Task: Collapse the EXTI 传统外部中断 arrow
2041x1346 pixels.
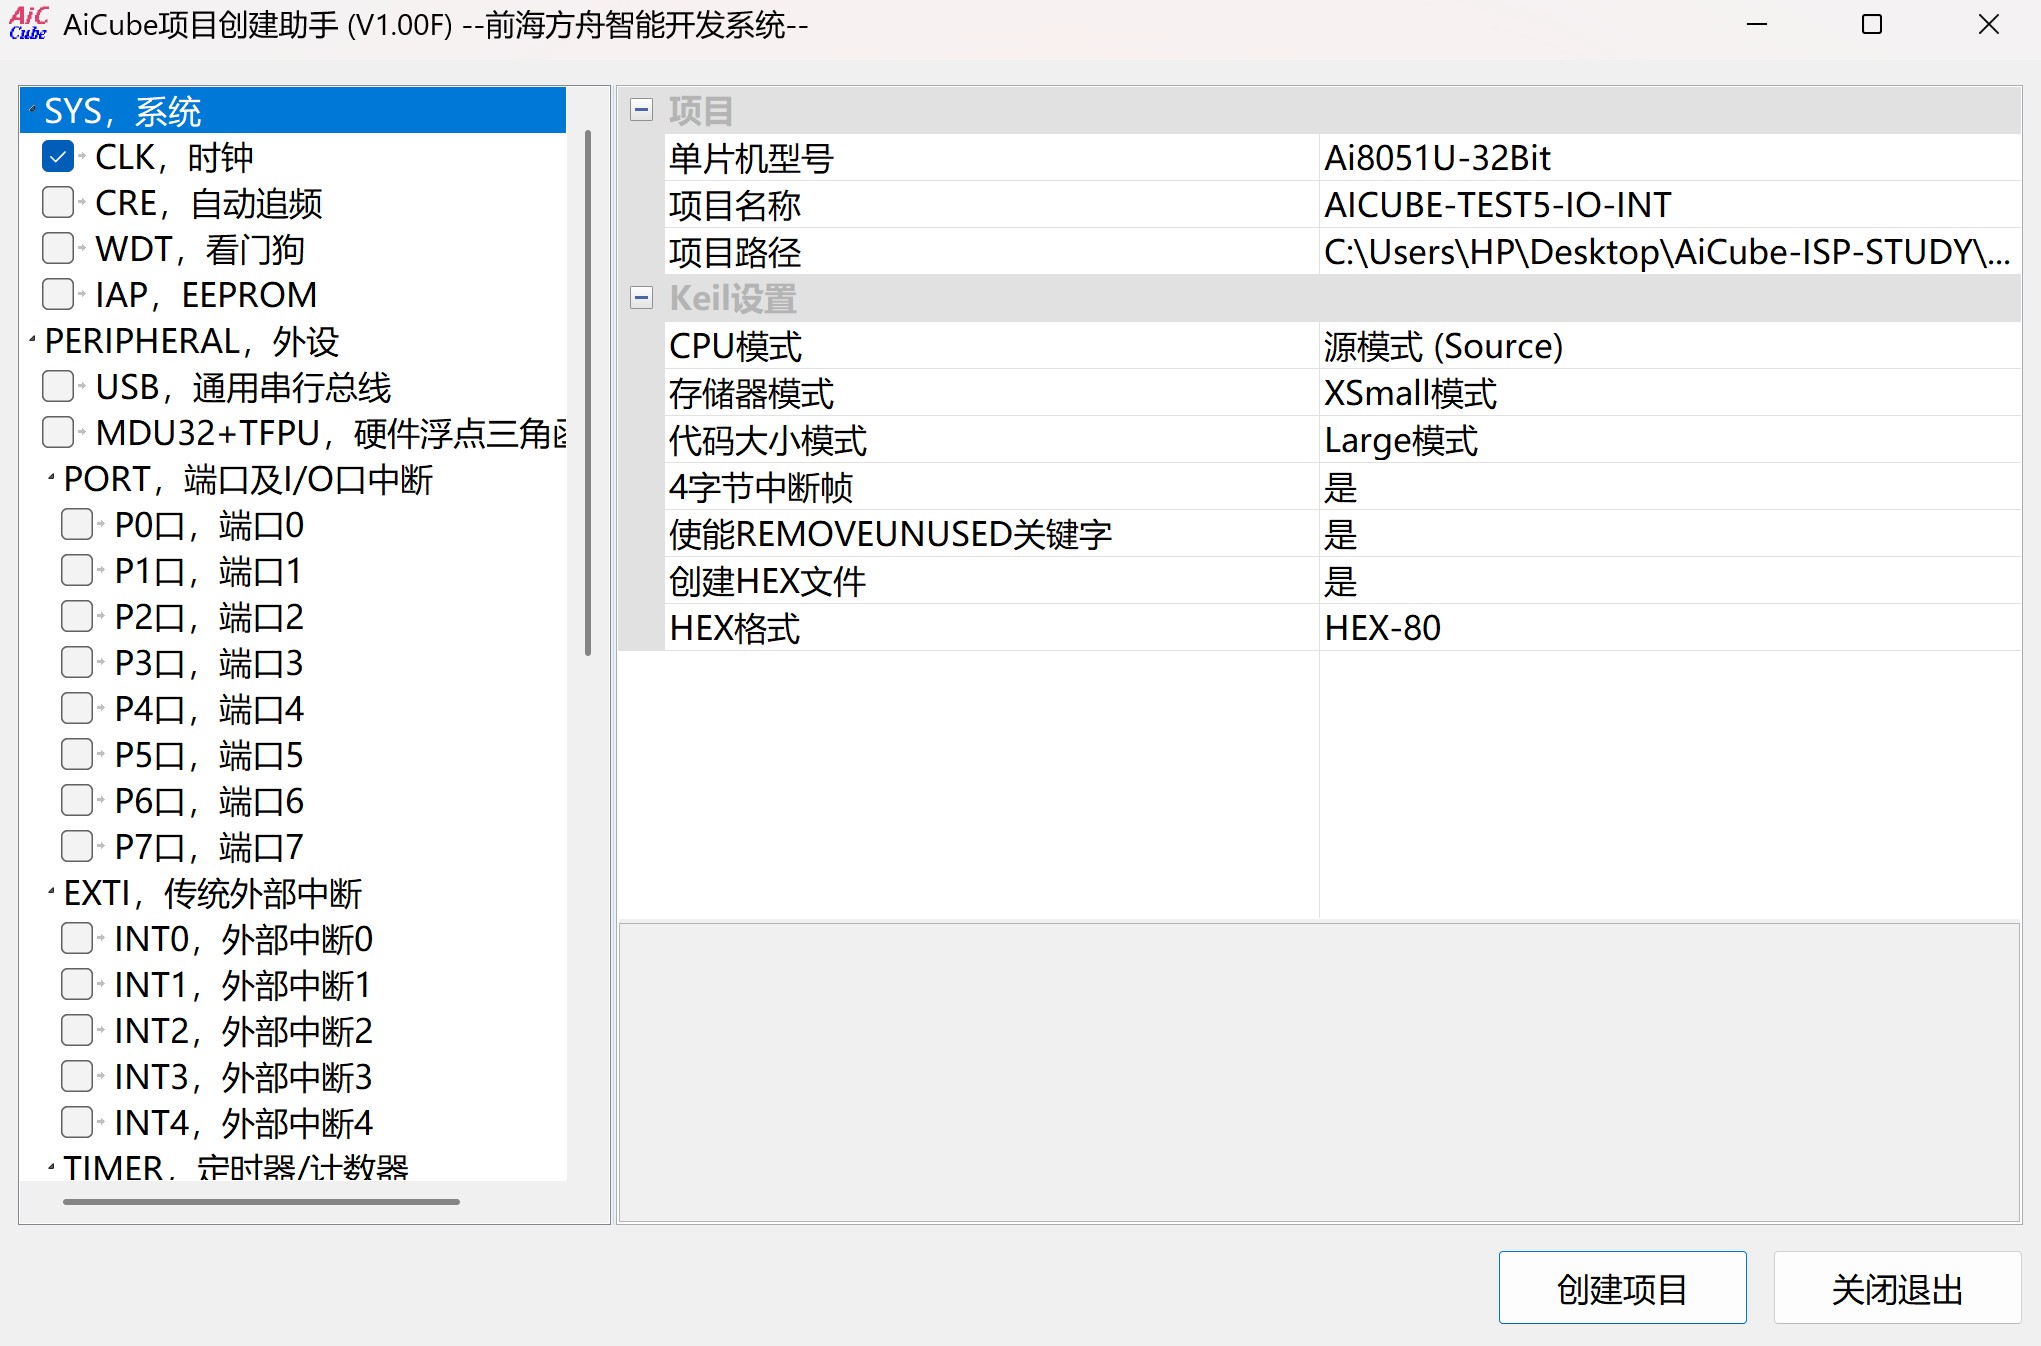Action: click(x=51, y=893)
